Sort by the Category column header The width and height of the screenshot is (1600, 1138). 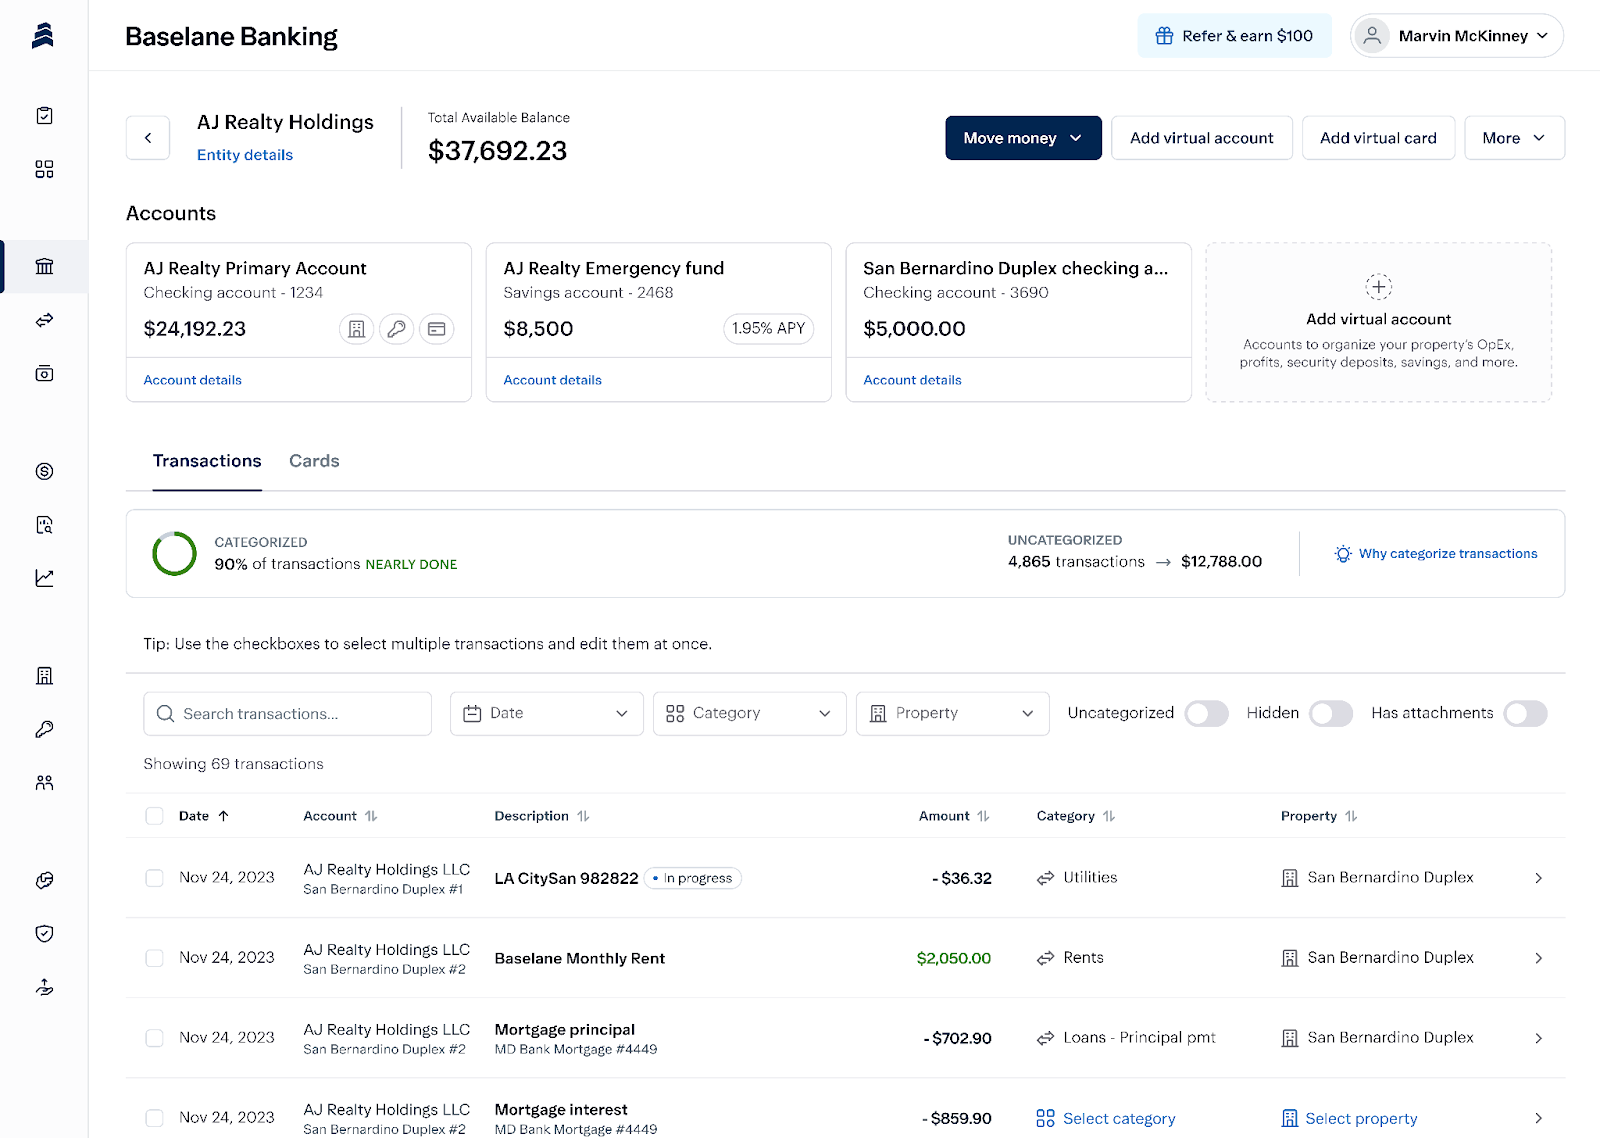[1076, 816]
